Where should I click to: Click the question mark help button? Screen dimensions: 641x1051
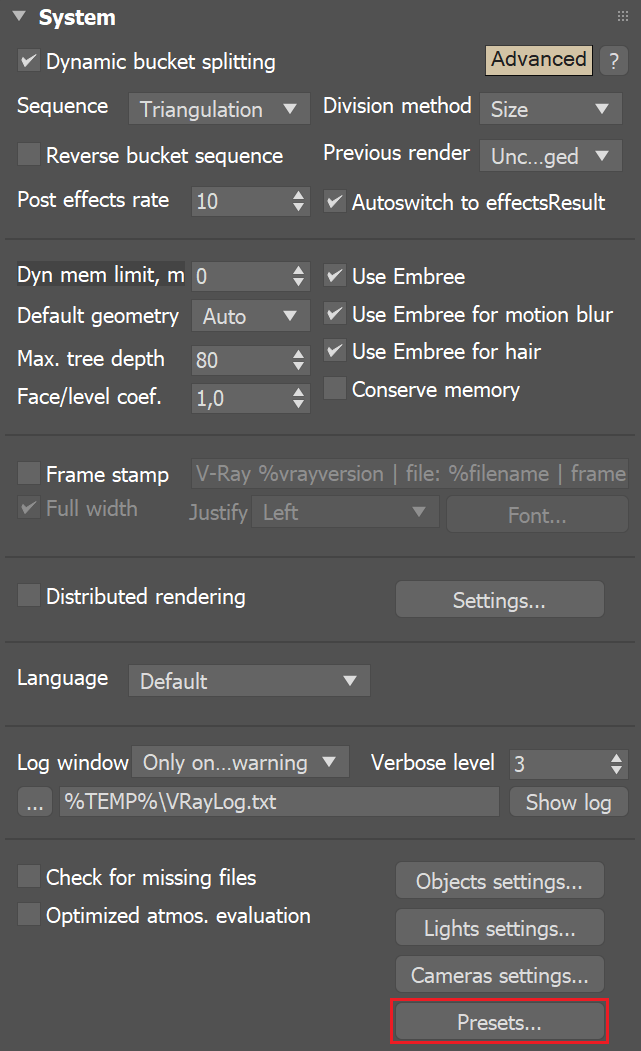click(612, 61)
